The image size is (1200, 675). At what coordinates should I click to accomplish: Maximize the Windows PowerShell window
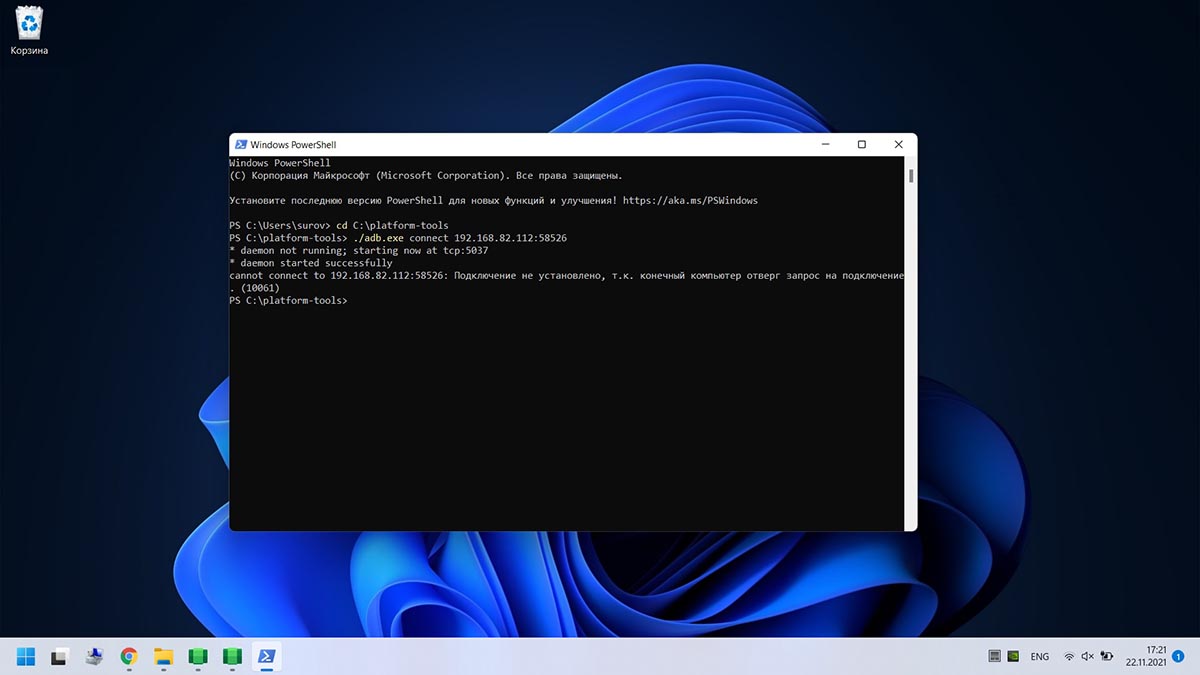[861, 145]
